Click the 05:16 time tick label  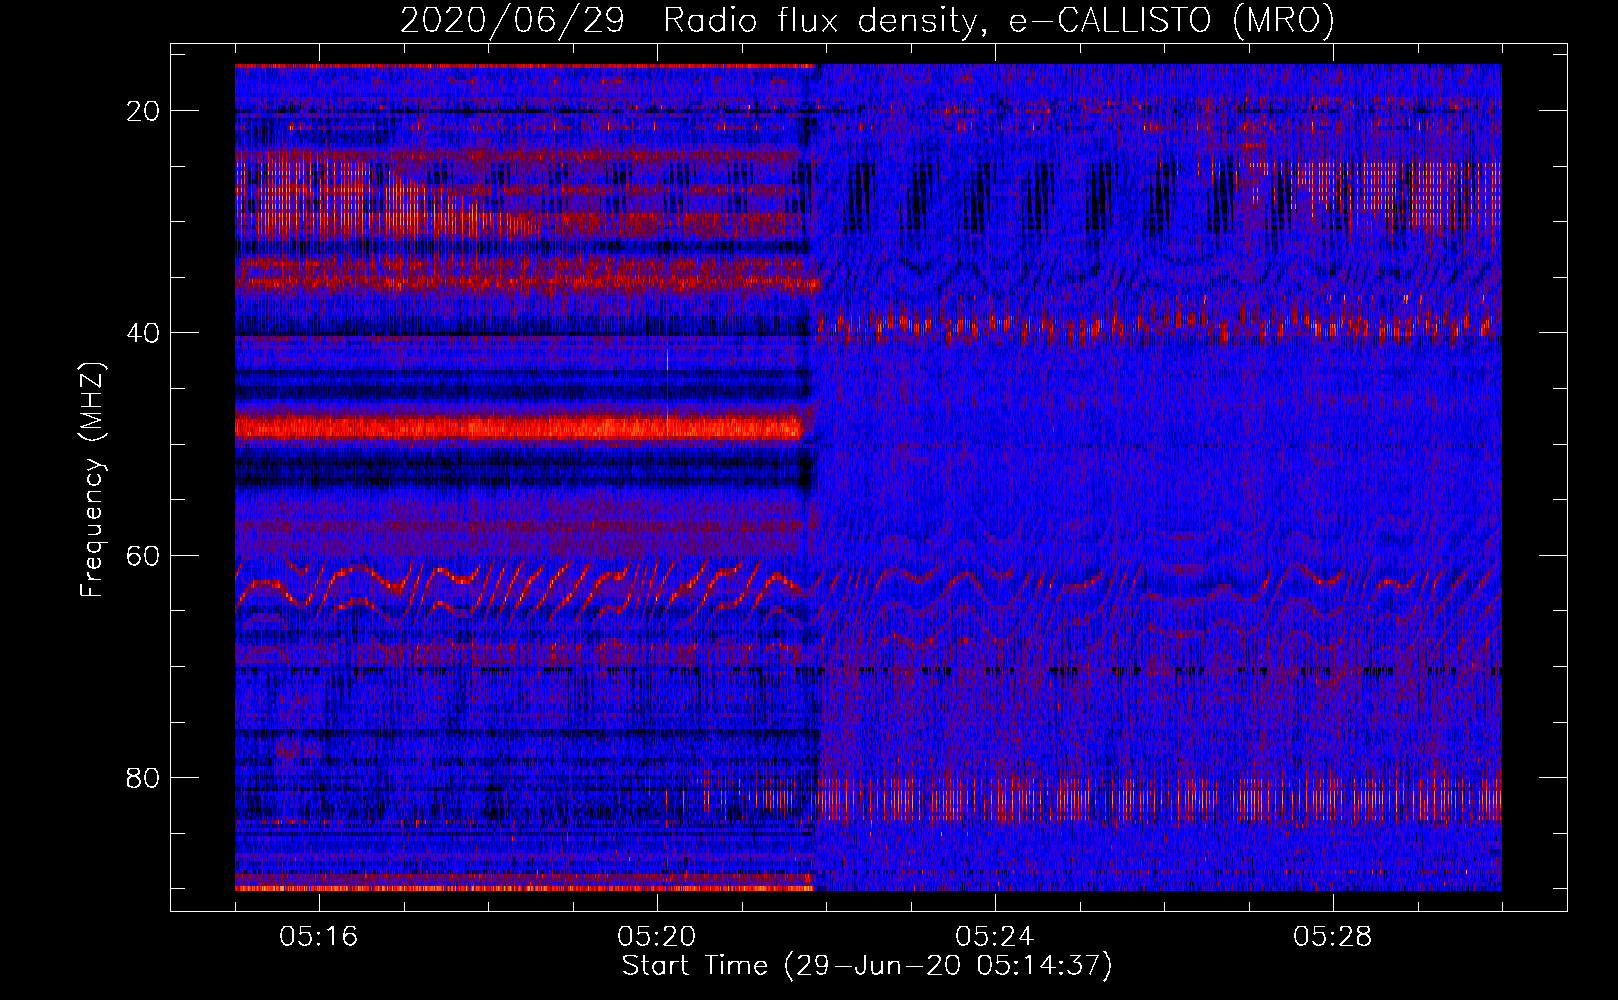pyautogui.click(x=319, y=937)
